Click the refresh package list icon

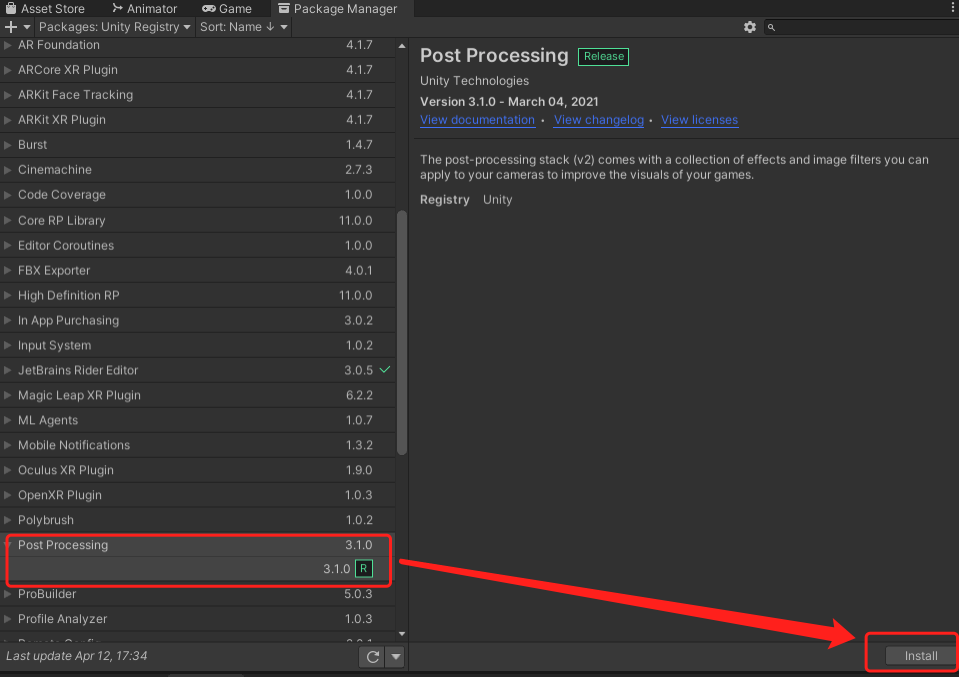tap(372, 657)
